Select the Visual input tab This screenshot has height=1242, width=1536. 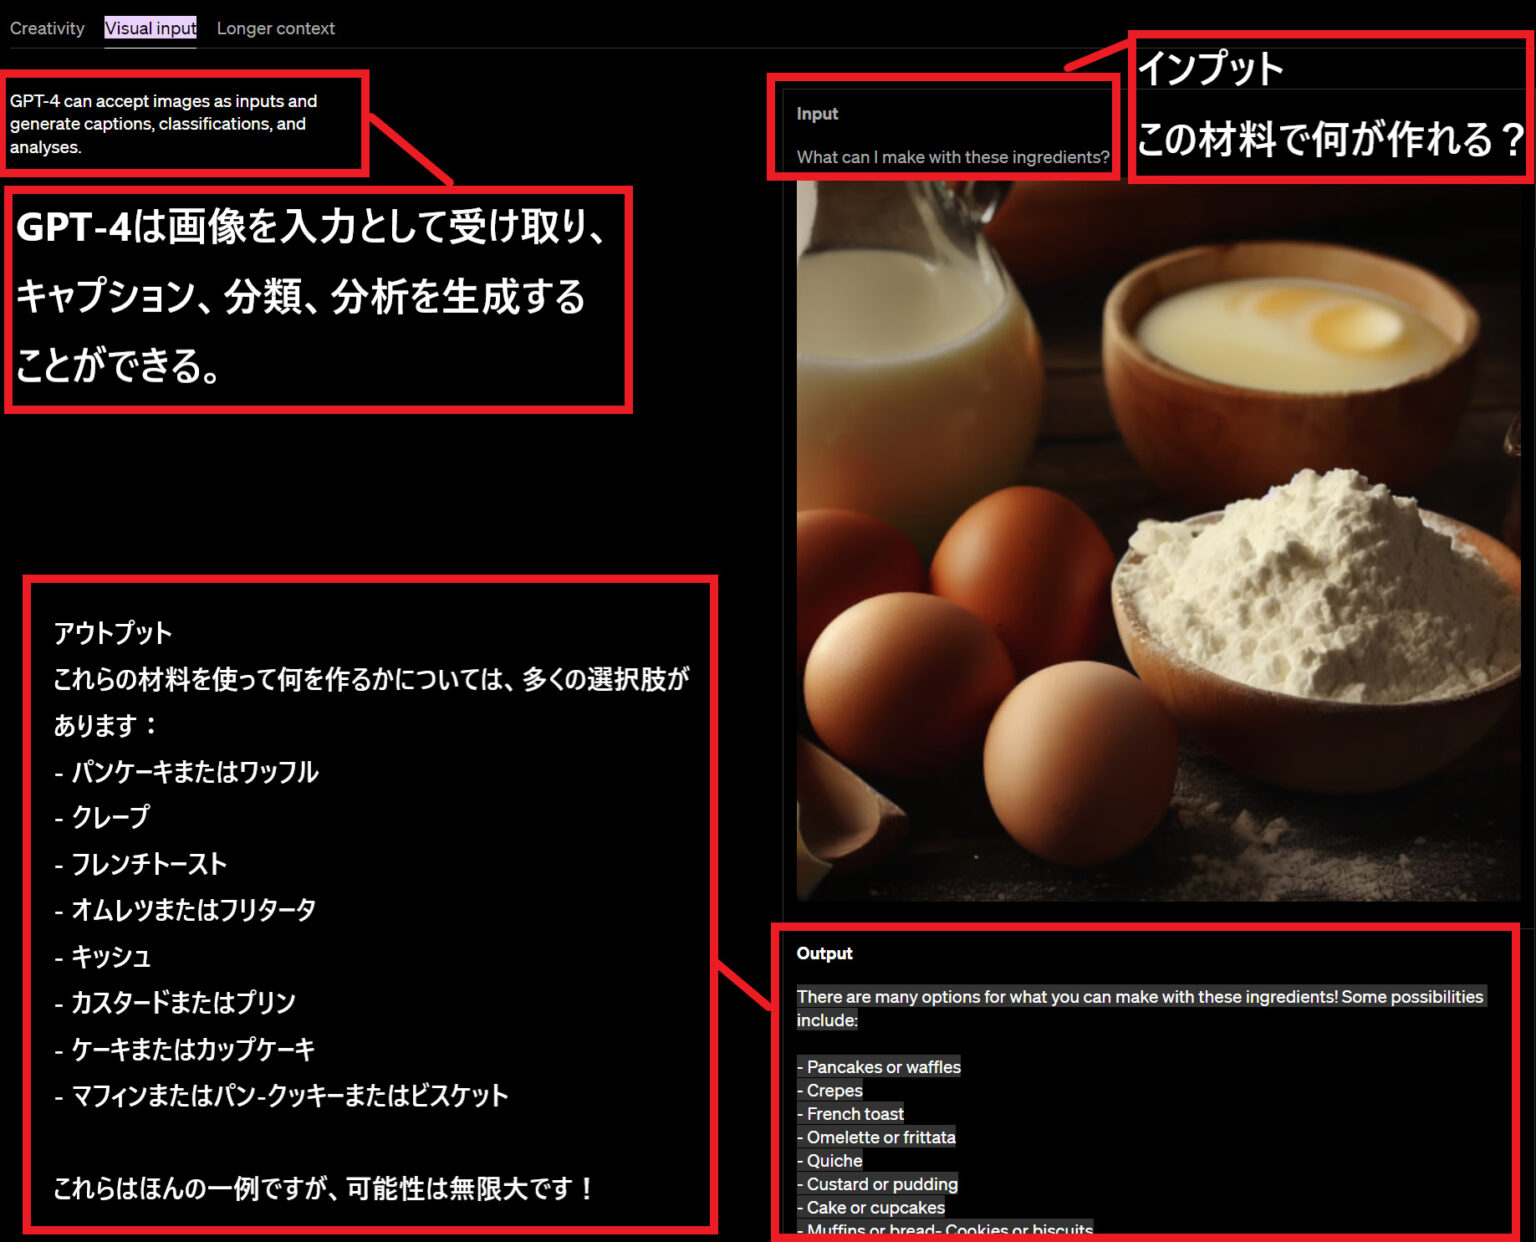149,28
